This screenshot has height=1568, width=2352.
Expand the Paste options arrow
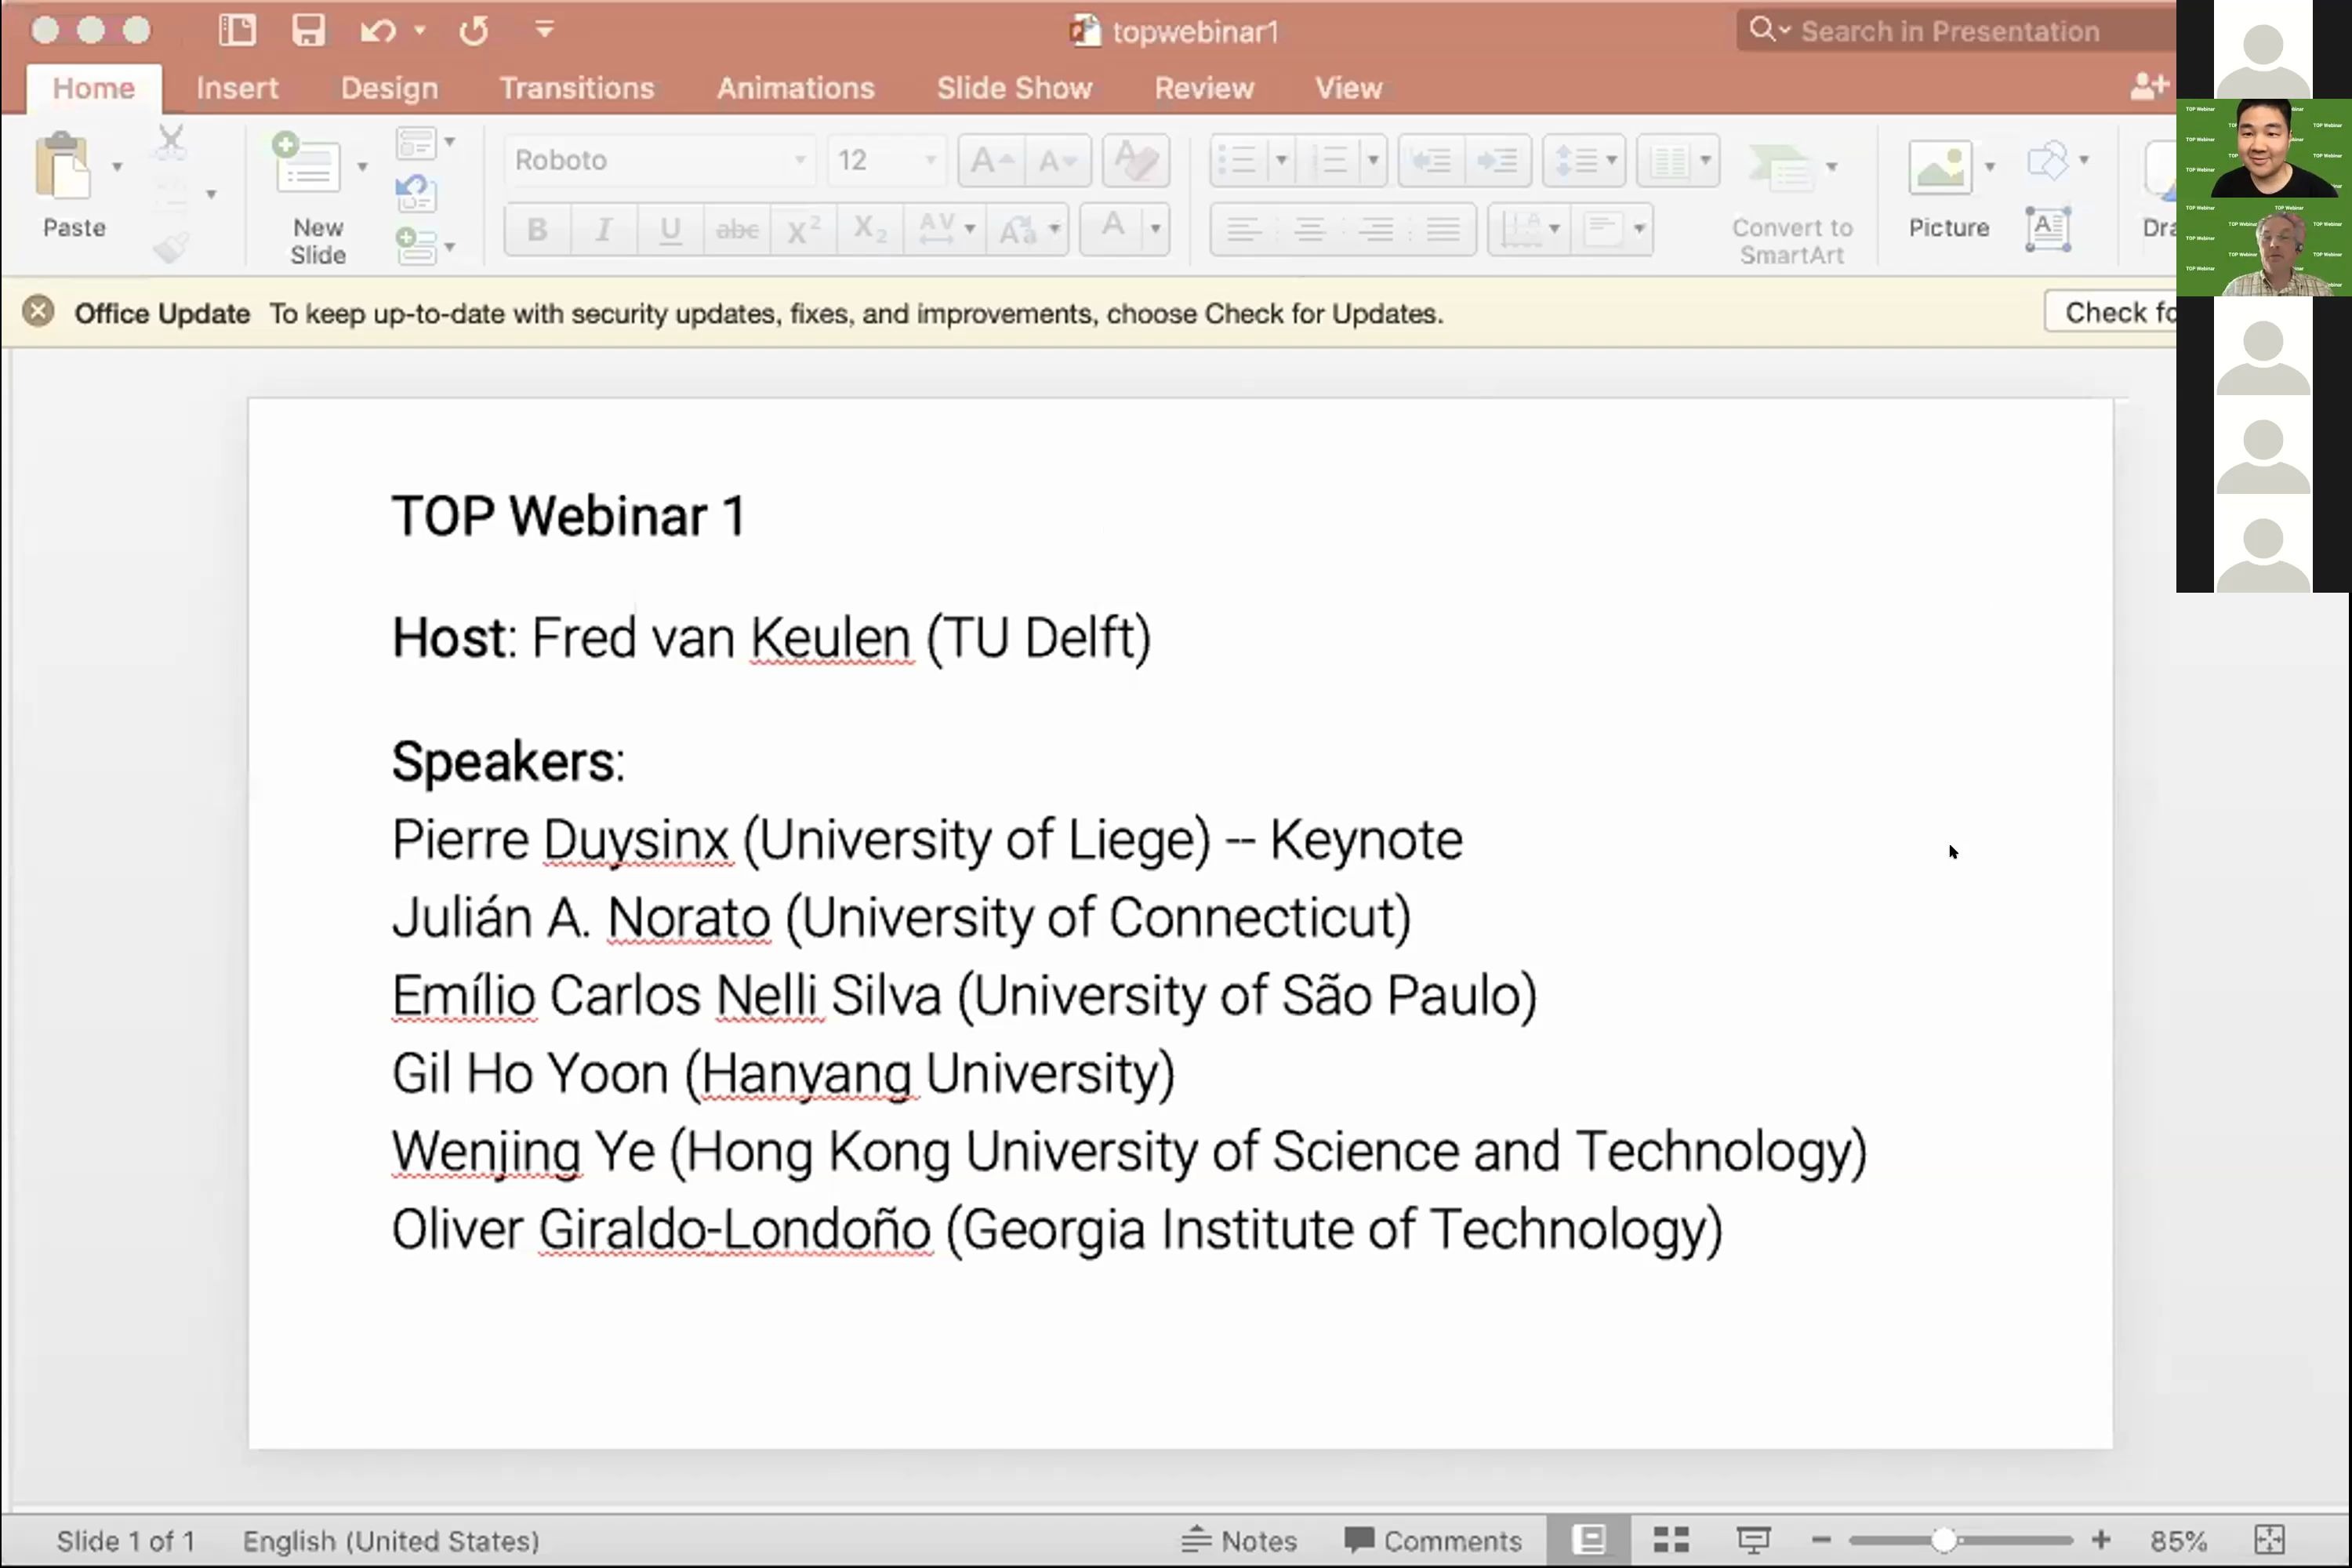coord(117,166)
